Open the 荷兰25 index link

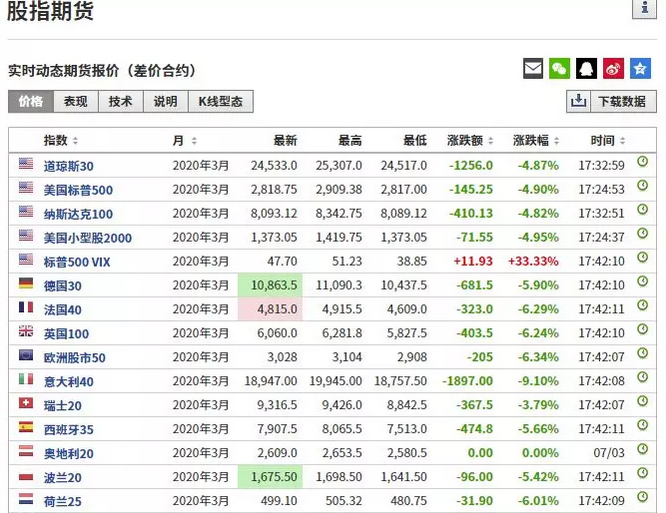(x=63, y=502)
